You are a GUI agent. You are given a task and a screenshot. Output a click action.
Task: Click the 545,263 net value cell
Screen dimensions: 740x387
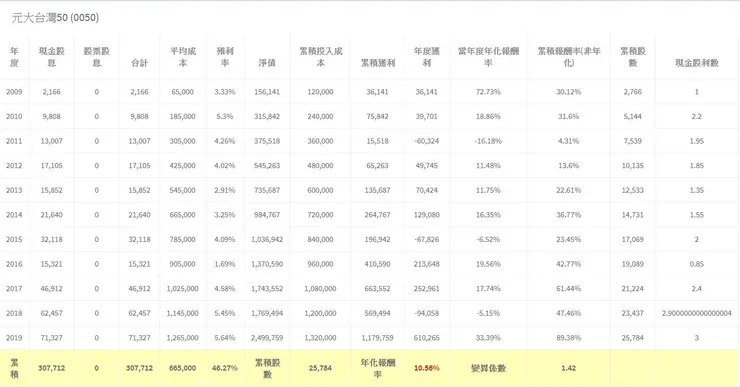pos(267,166)
